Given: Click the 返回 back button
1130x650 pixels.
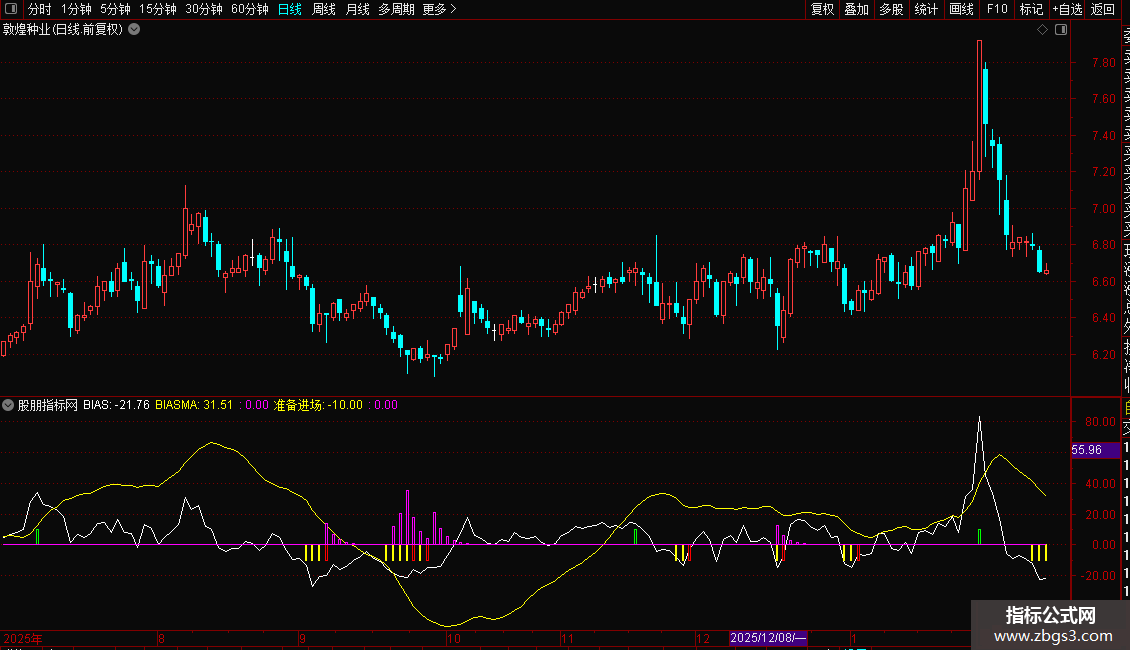Looking at the screenshot, I should pyautogui.click(x=1103, y=9).
